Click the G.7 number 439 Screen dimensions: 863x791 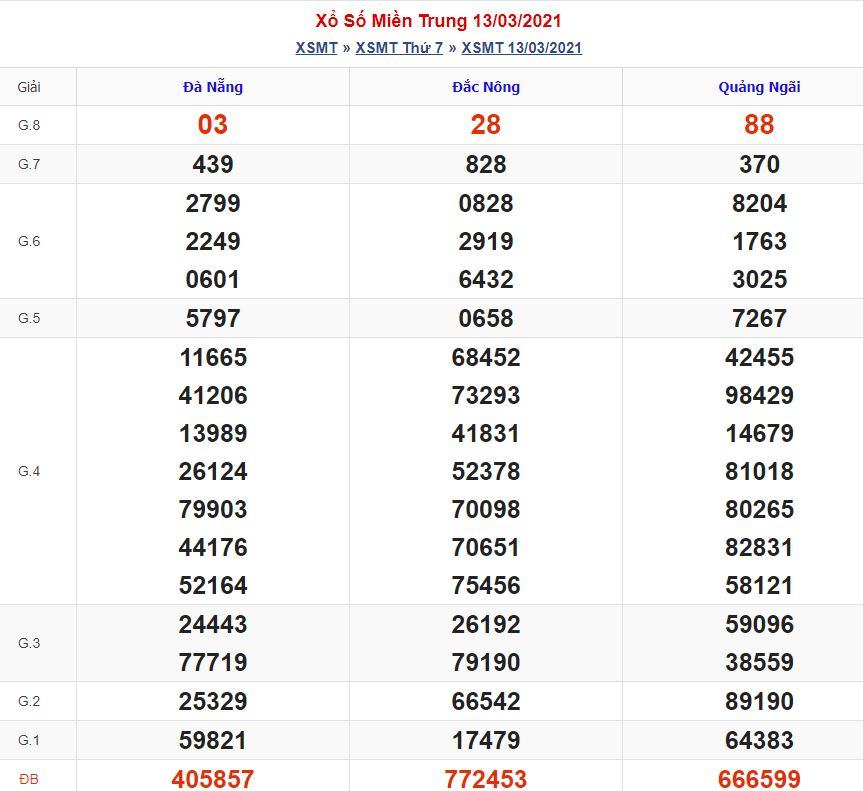(x=213, y=164)
